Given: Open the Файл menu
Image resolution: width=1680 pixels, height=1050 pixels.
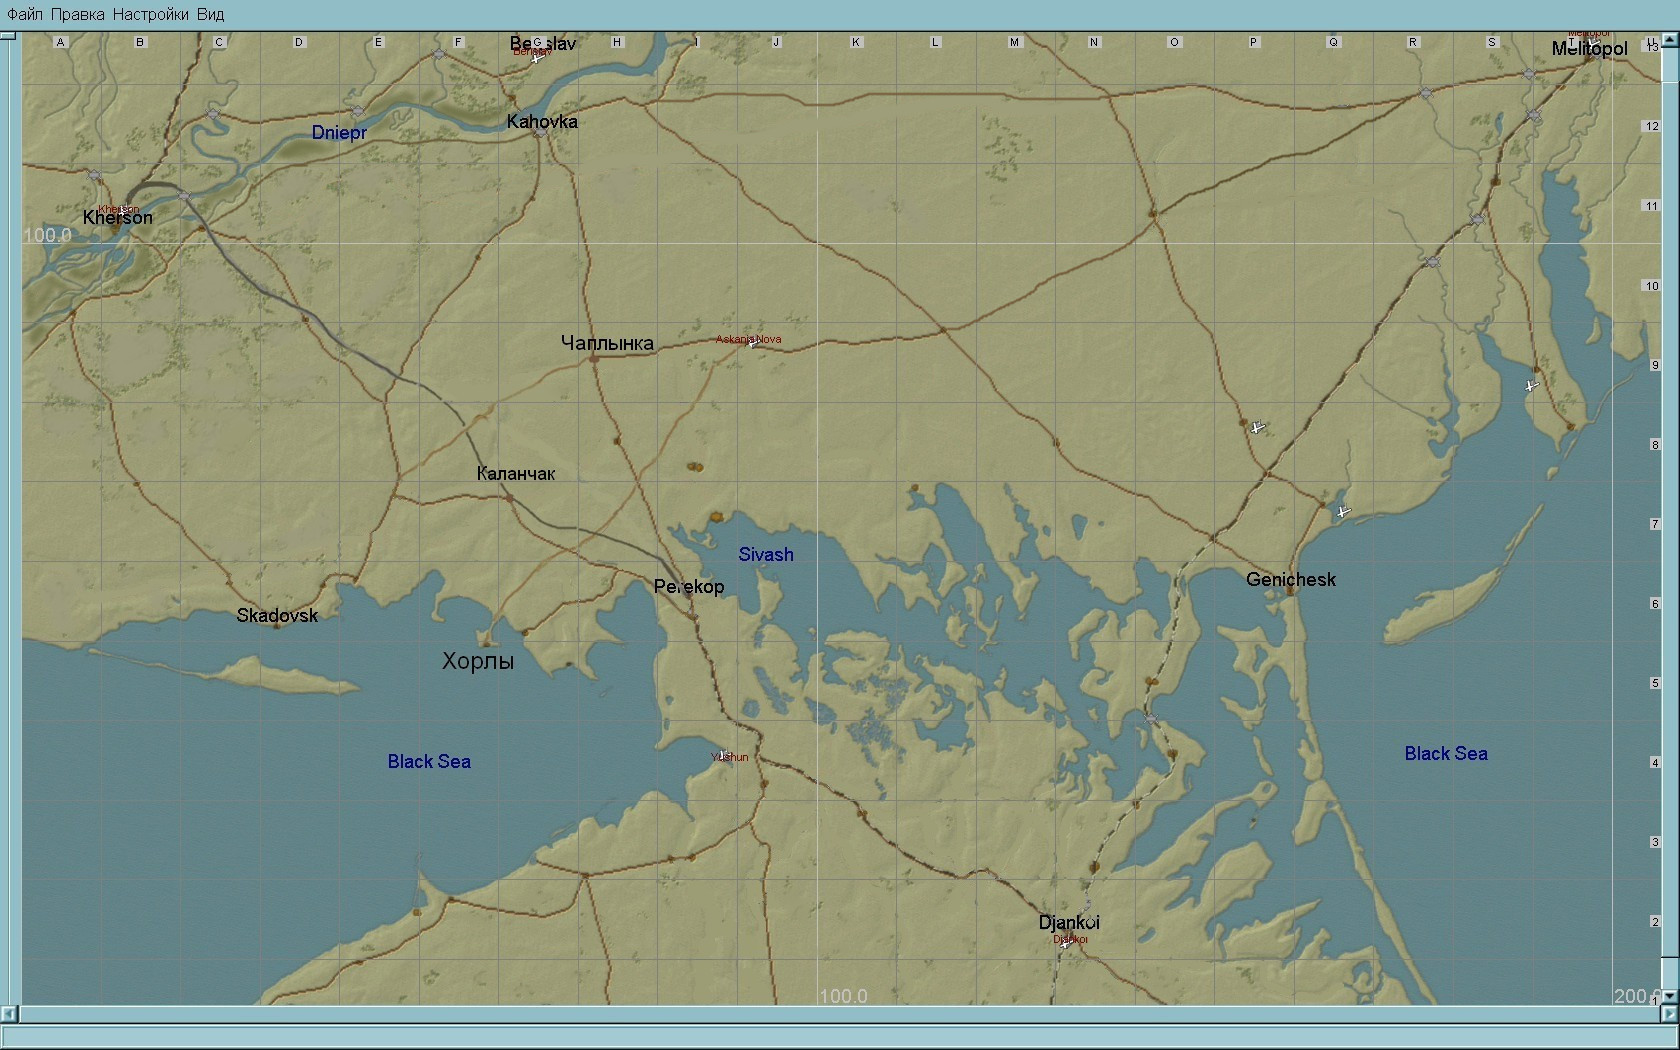Looking at the screenshot, I should pyautogui.click(x=25, y=14).
